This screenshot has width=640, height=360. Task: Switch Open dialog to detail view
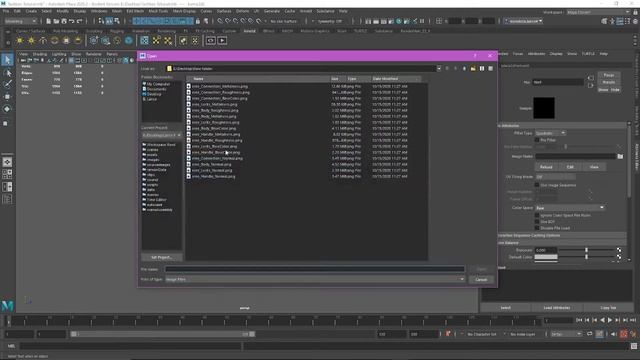coord(491,69)
